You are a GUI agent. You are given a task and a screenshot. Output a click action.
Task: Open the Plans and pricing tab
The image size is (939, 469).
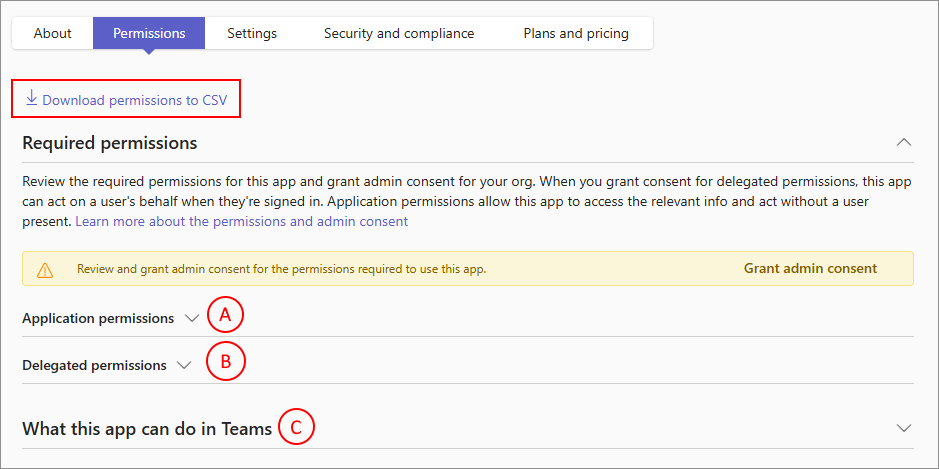click(x=576, y=33)
